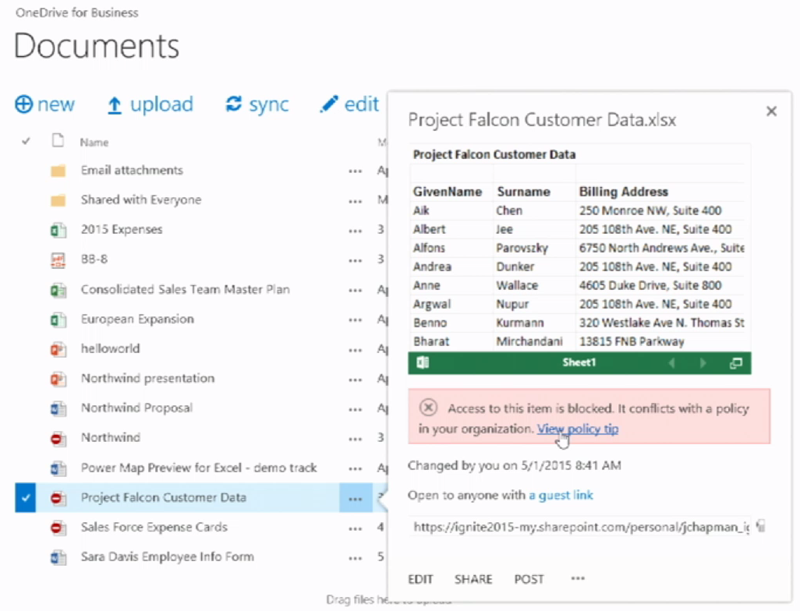The image size is (800, 611).
Task: Open the guest link hyperlink
Action: coord(561,495)
